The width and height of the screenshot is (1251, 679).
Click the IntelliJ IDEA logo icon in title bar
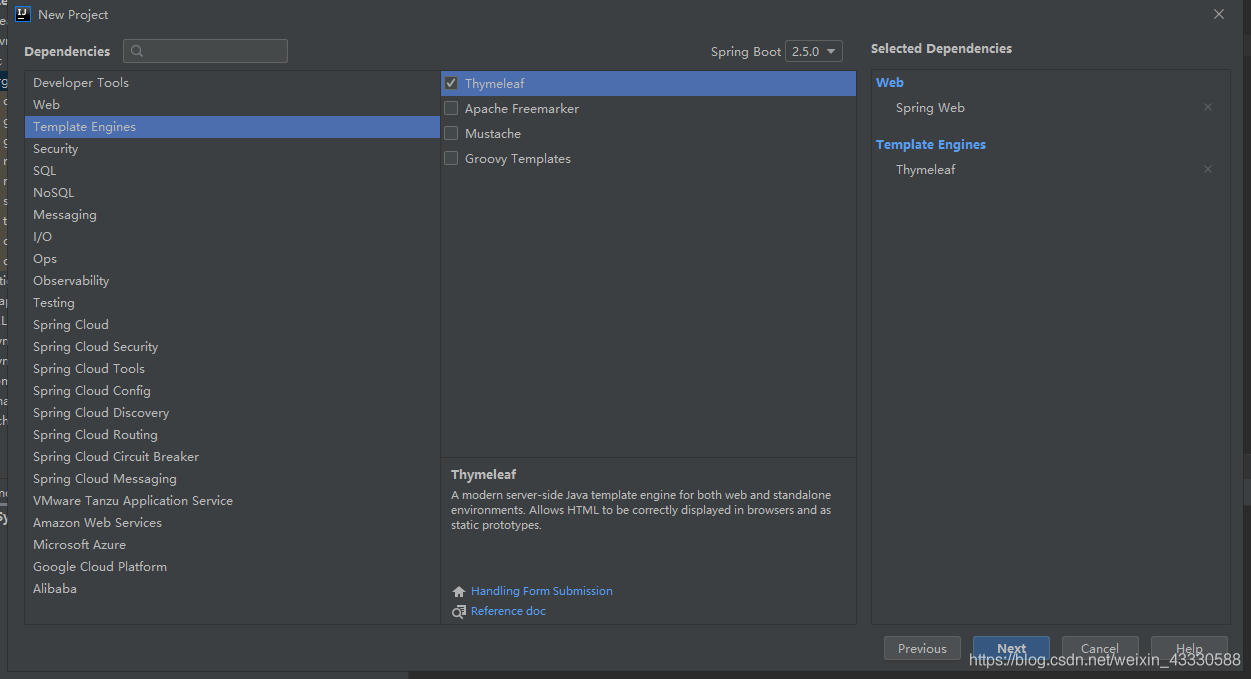coord(23,14)
